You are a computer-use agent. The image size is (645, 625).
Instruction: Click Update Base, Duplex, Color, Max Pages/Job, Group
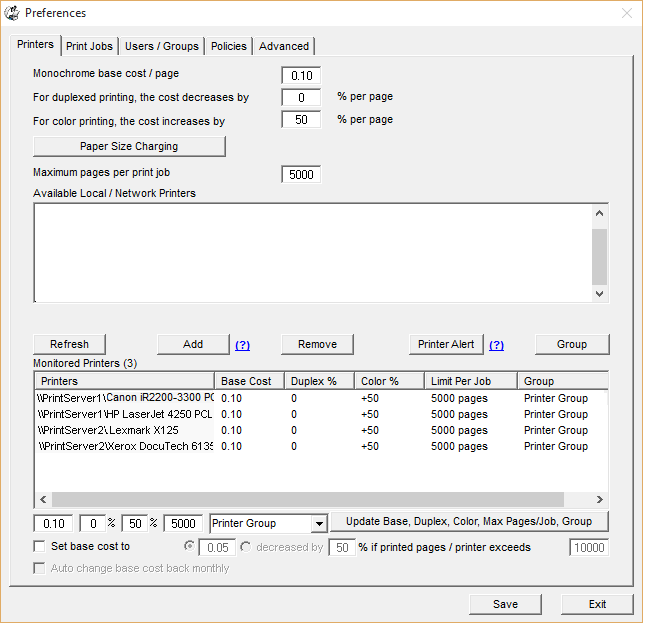(x=469, y=522)
